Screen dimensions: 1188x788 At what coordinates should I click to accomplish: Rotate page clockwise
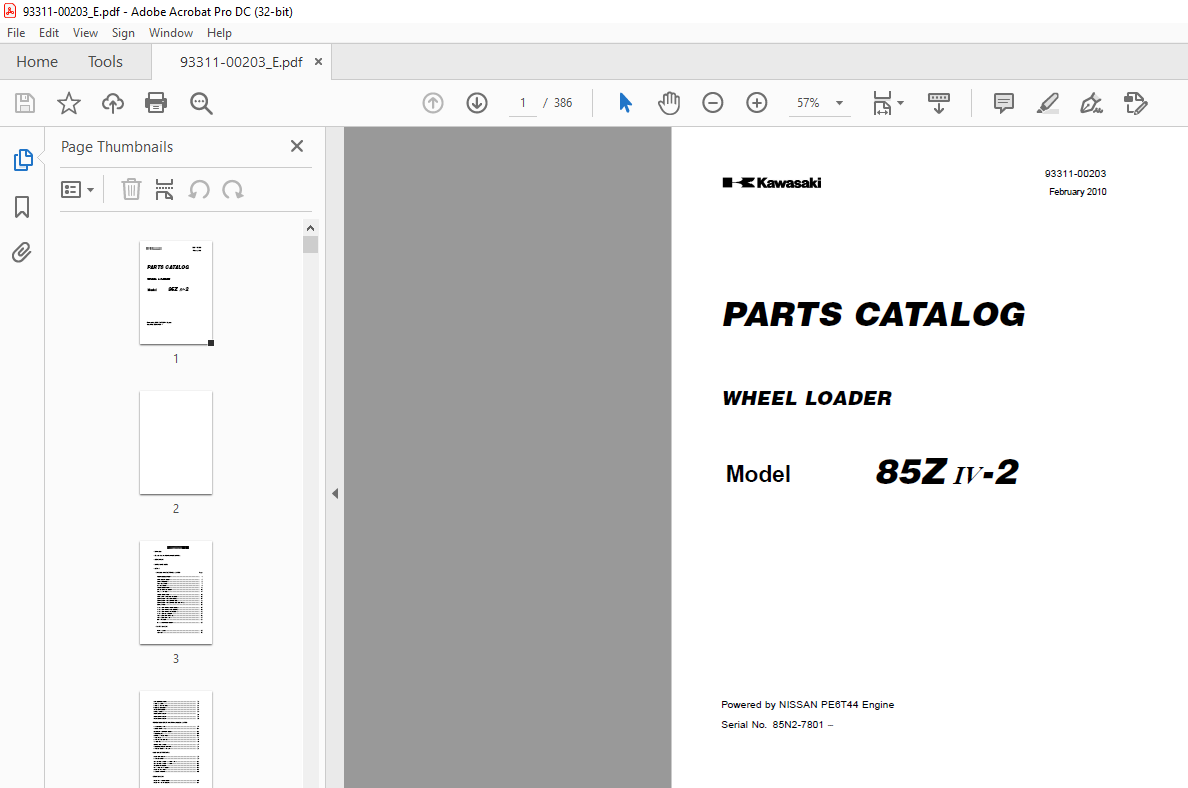[233, 189]
